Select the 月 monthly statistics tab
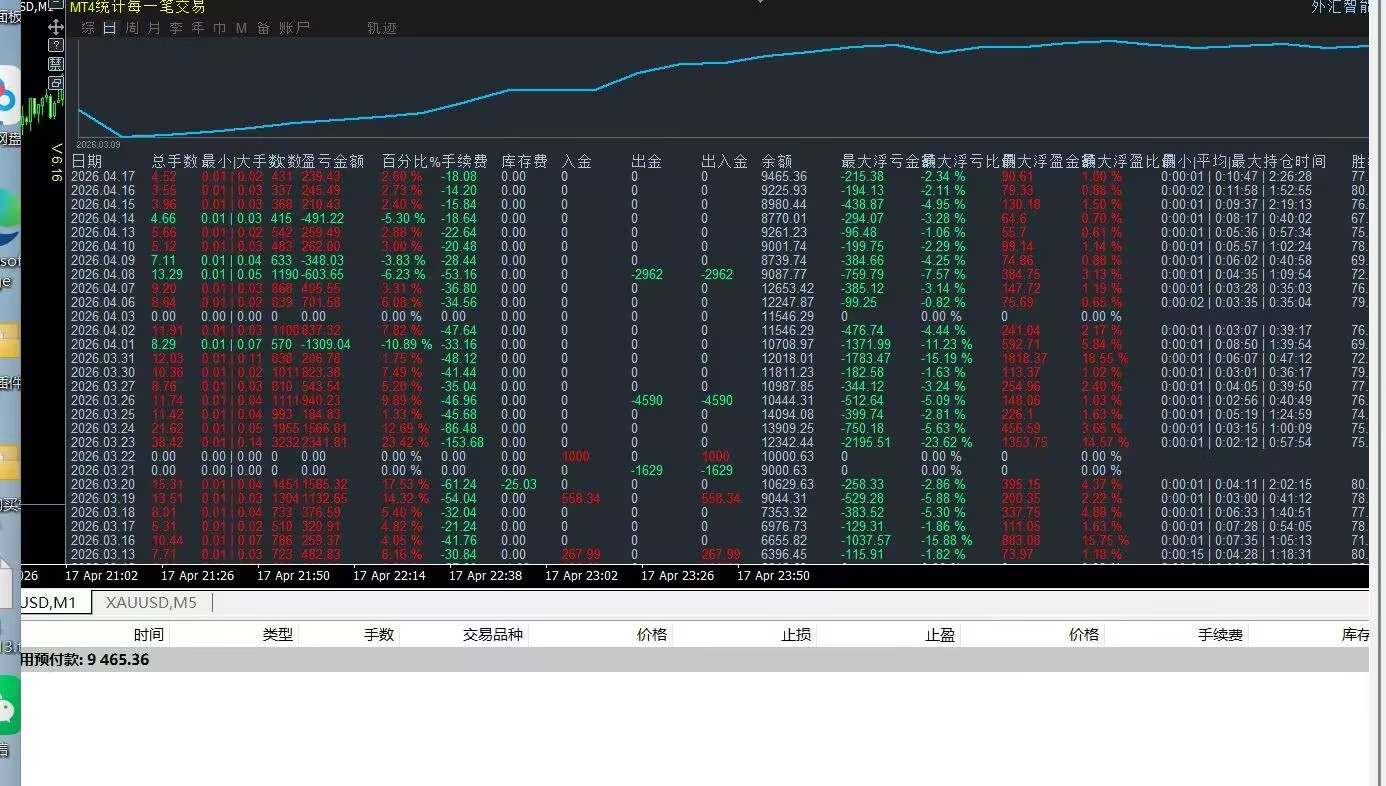Image resolution: width=1386 pixels, height=786 pixels. 154,28
